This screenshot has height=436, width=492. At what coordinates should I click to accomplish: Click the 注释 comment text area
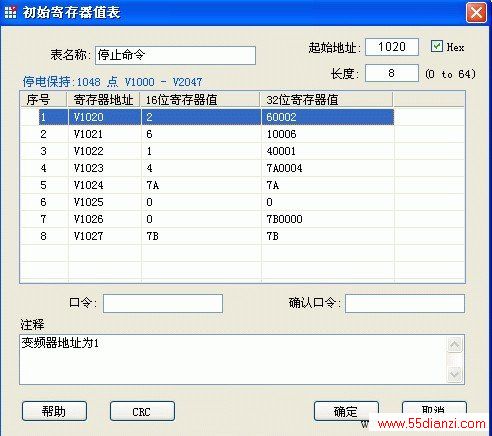coord(233,360)
